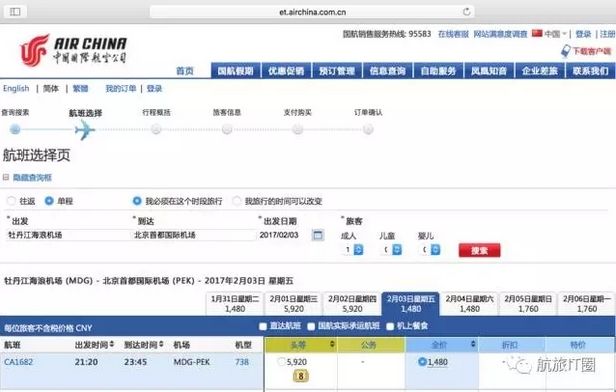The height and width of the screenshot is (392, 616).
Task: Click the 8 seats remaining badge
Action: pyautogui.click(x=301, y=376)
